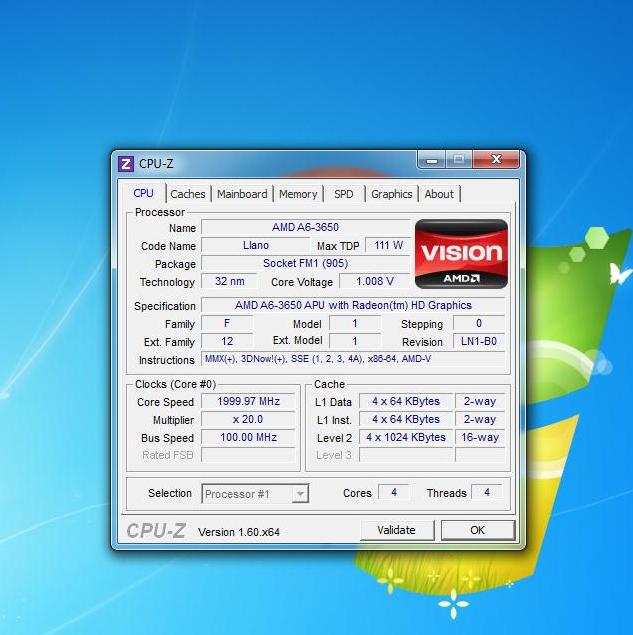Click the Family value F
This screenshot has width=633, height=635.
coord(227,323)
